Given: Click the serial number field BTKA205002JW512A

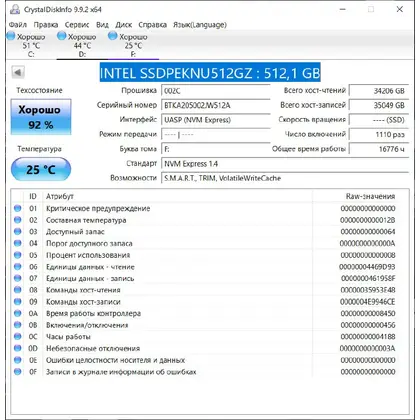Looking at the screenshot, I should 215,105.
